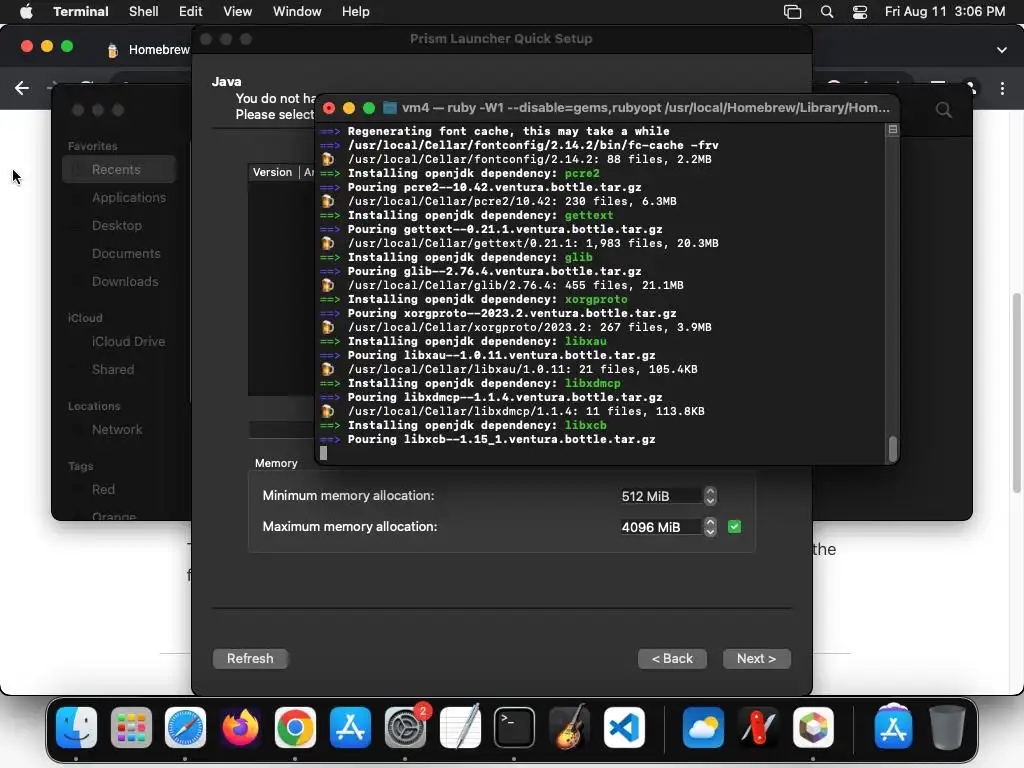
Task: Click the browser page vertical scrollbar
Action: (x=1016, y=392)
